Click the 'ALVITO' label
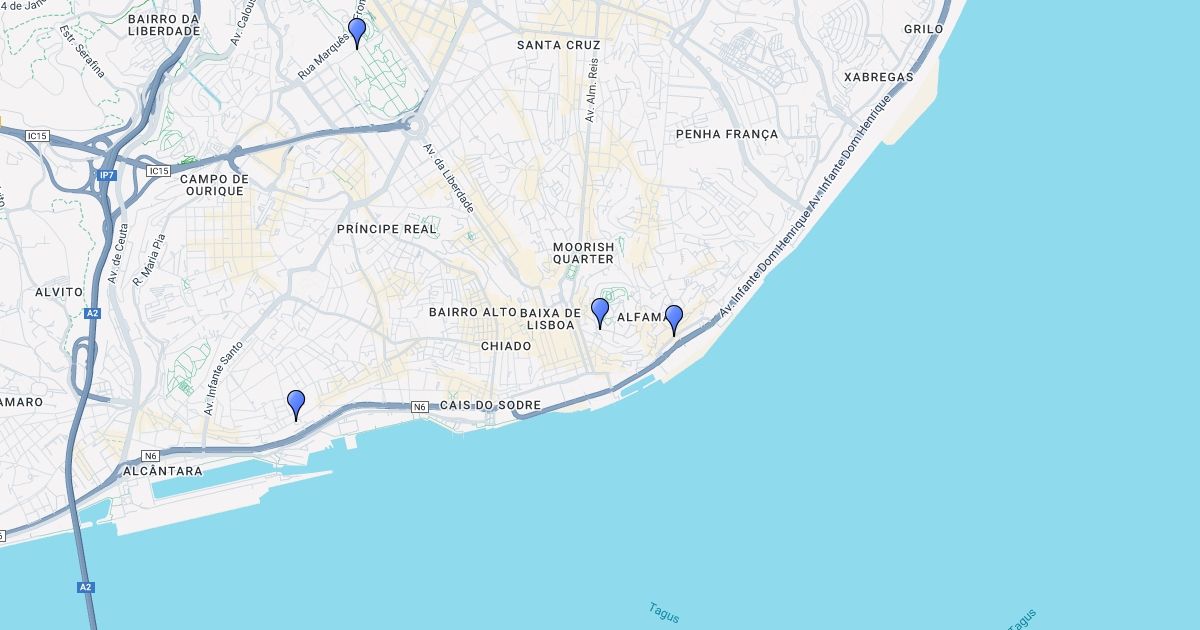1200x630 pixels. coord(58,292)
